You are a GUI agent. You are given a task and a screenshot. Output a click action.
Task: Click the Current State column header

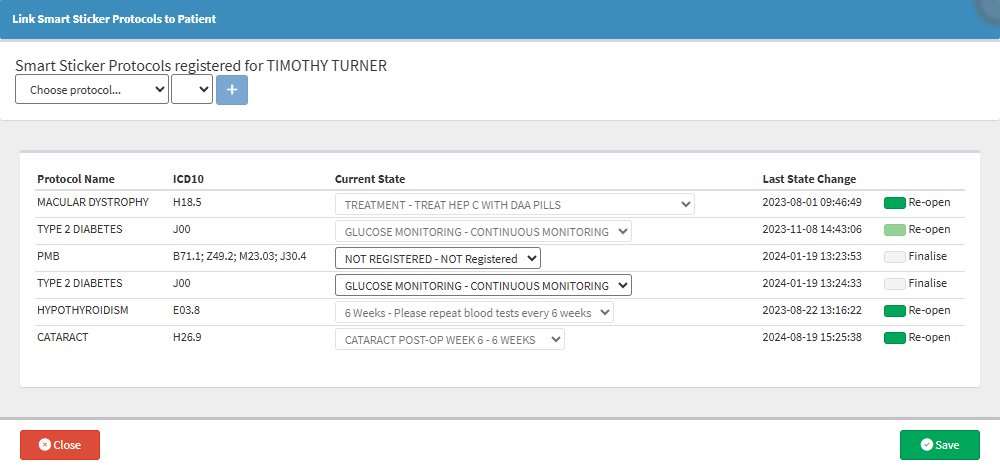tap(370, 179)
